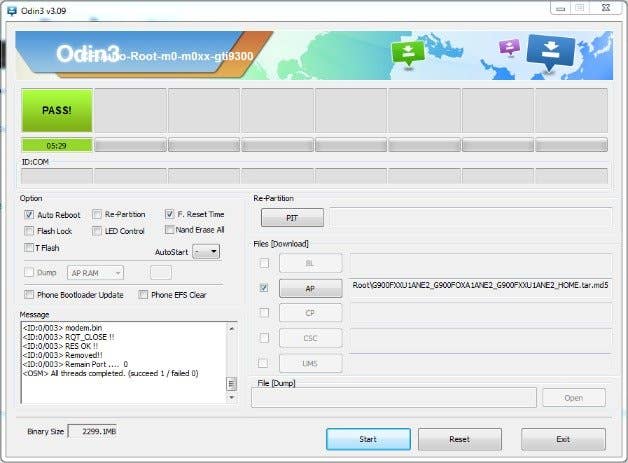
Task: Click the purple transfer banner icon
Action: 510,47
